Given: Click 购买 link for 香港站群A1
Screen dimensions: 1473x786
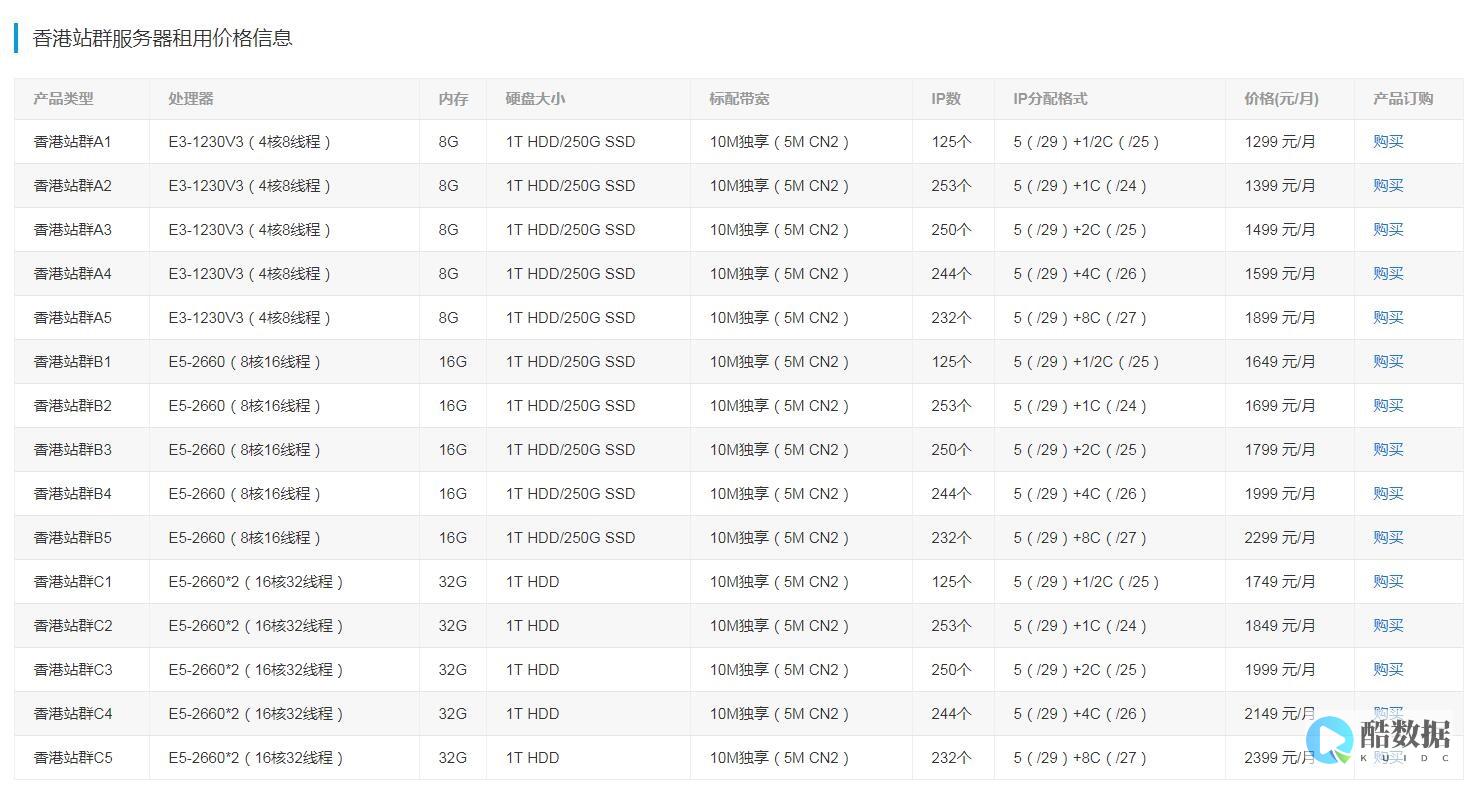Looking at the screenshot, I should point(1388,142).
